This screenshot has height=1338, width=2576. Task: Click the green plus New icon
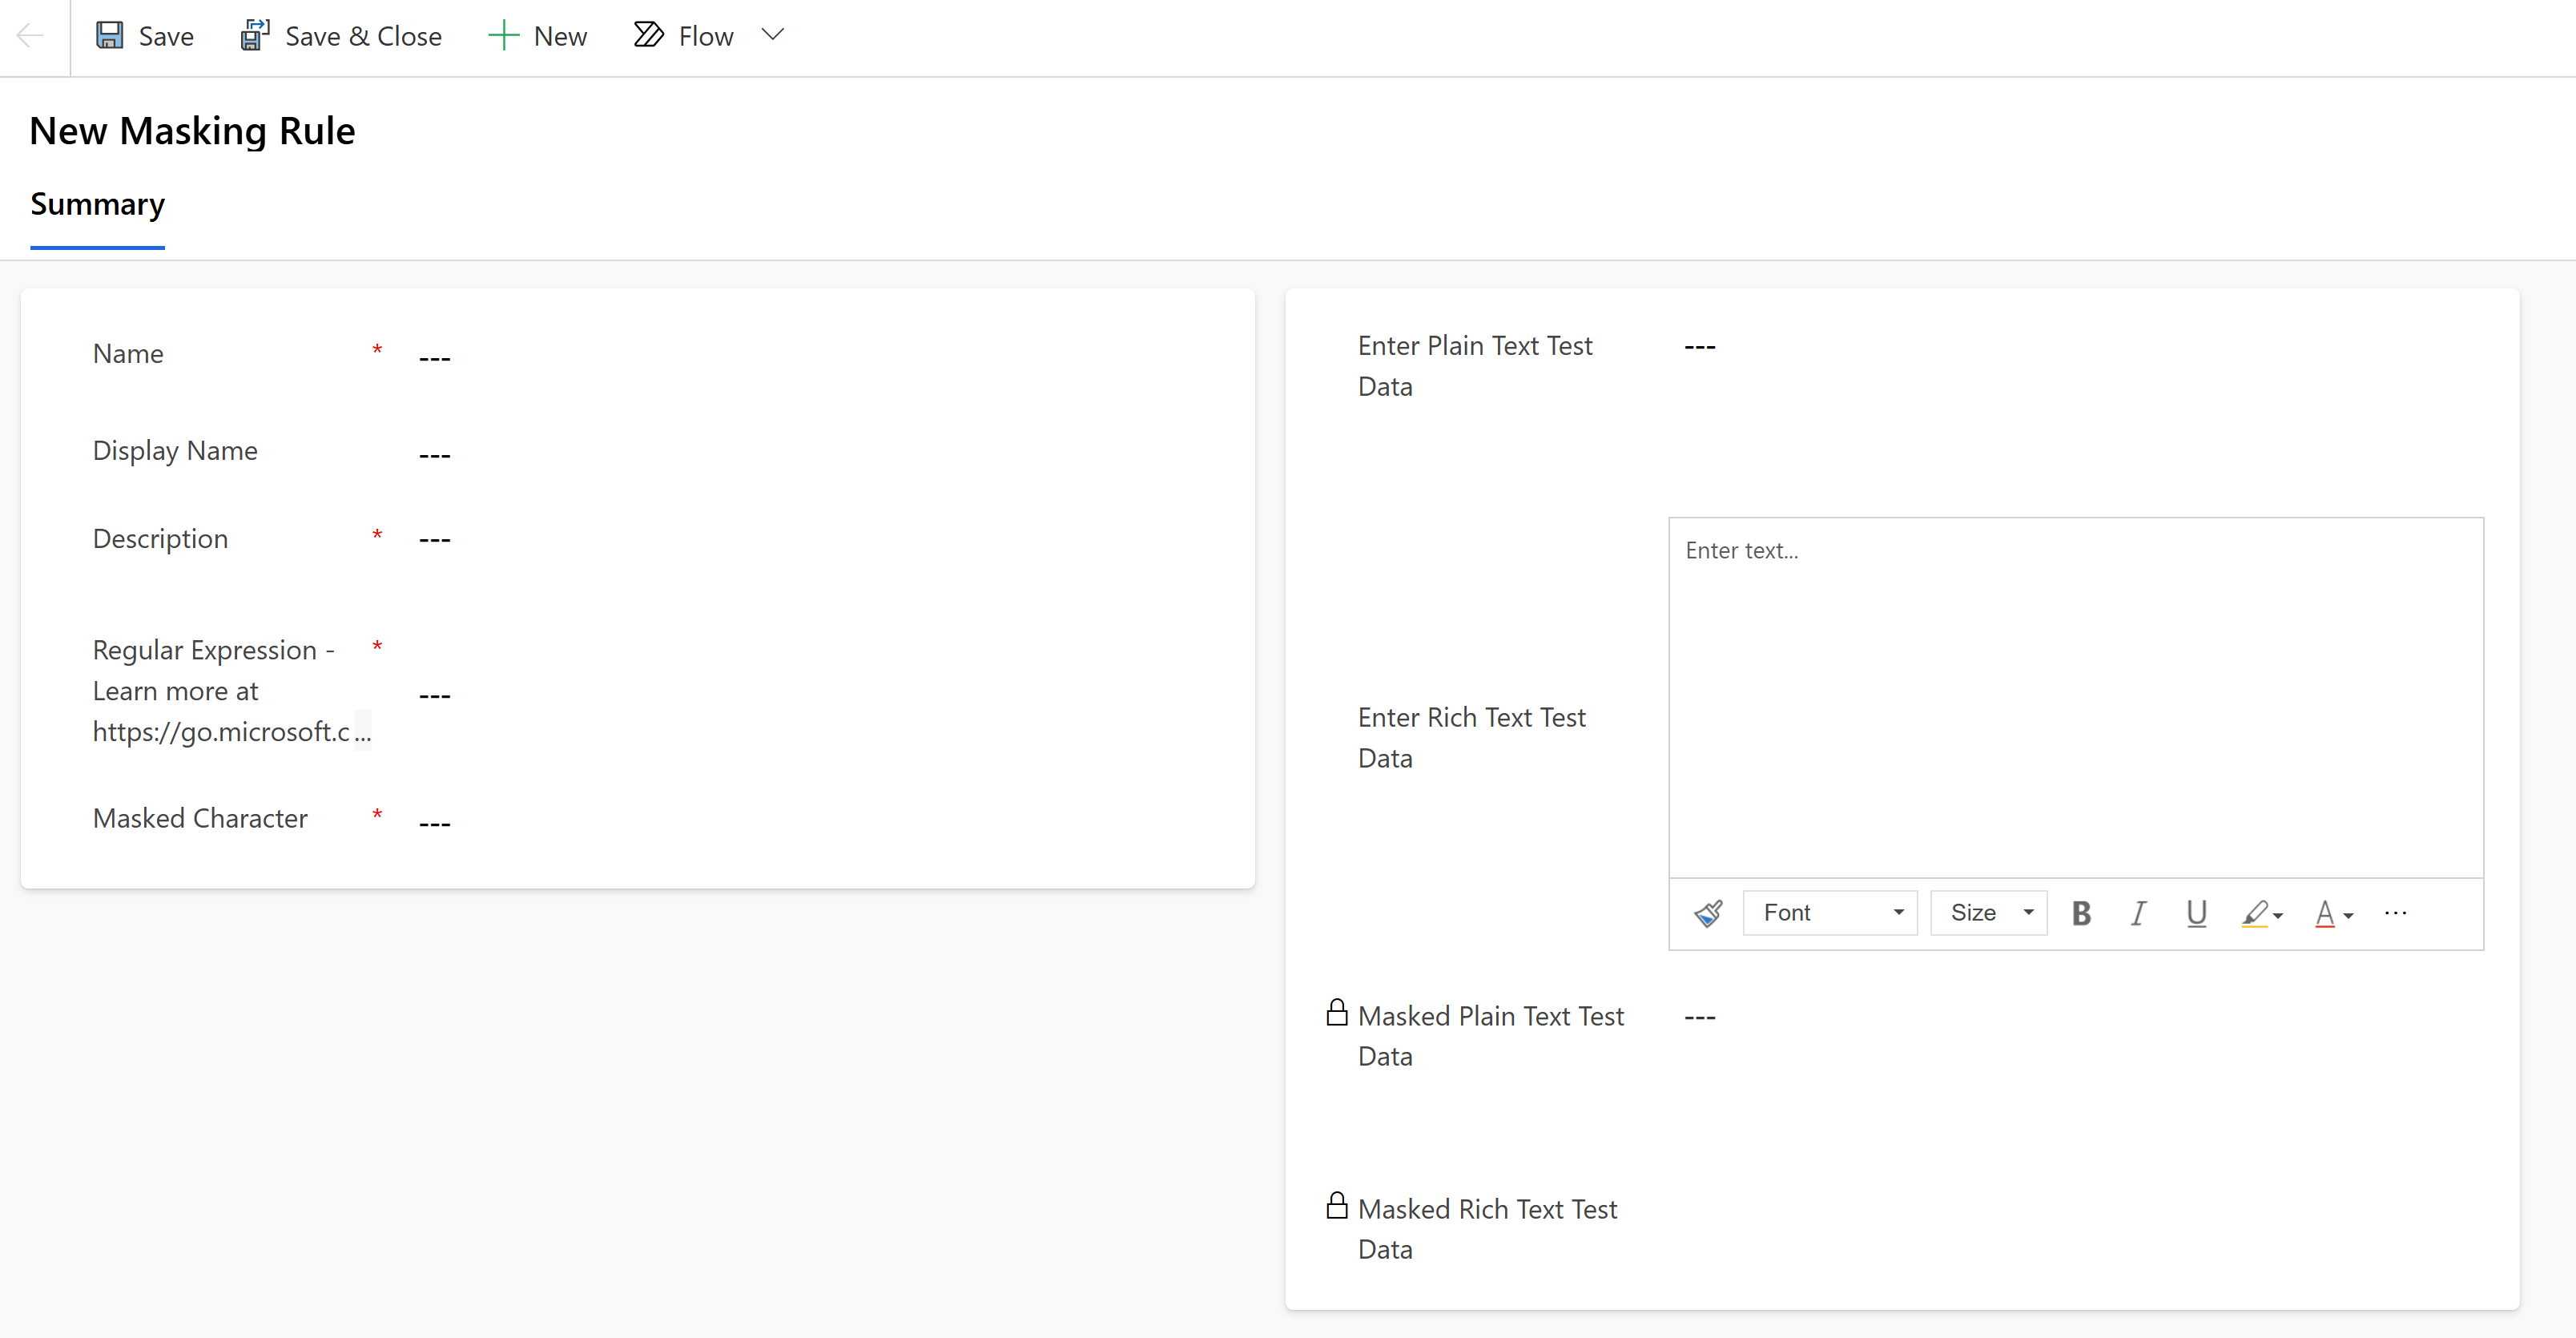503,36
